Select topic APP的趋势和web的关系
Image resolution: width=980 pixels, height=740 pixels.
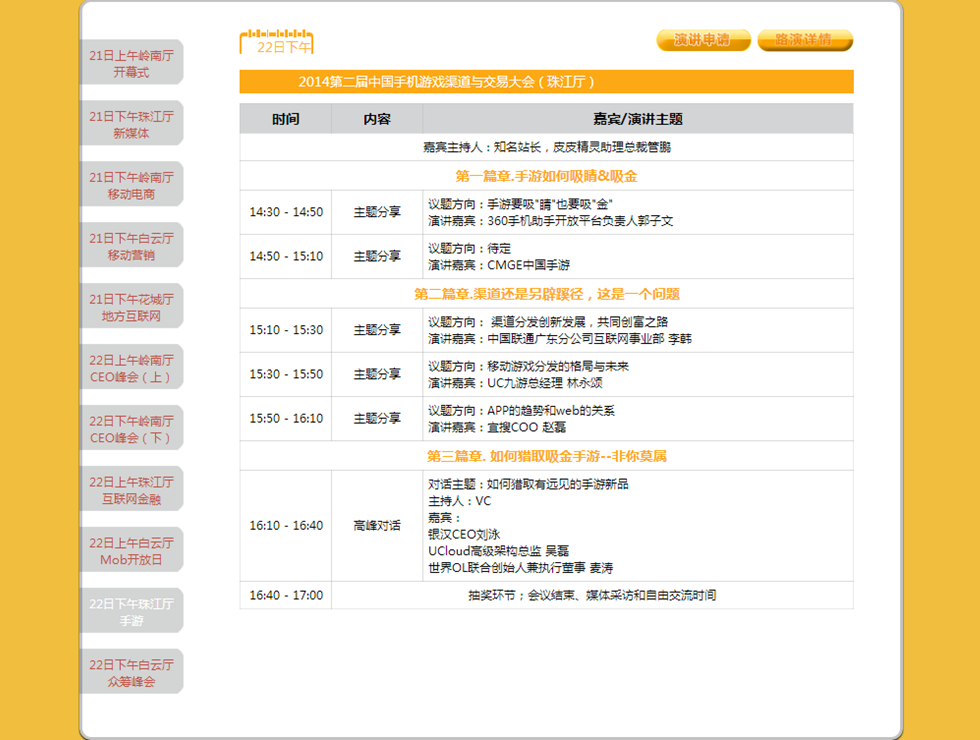(551, 410)
